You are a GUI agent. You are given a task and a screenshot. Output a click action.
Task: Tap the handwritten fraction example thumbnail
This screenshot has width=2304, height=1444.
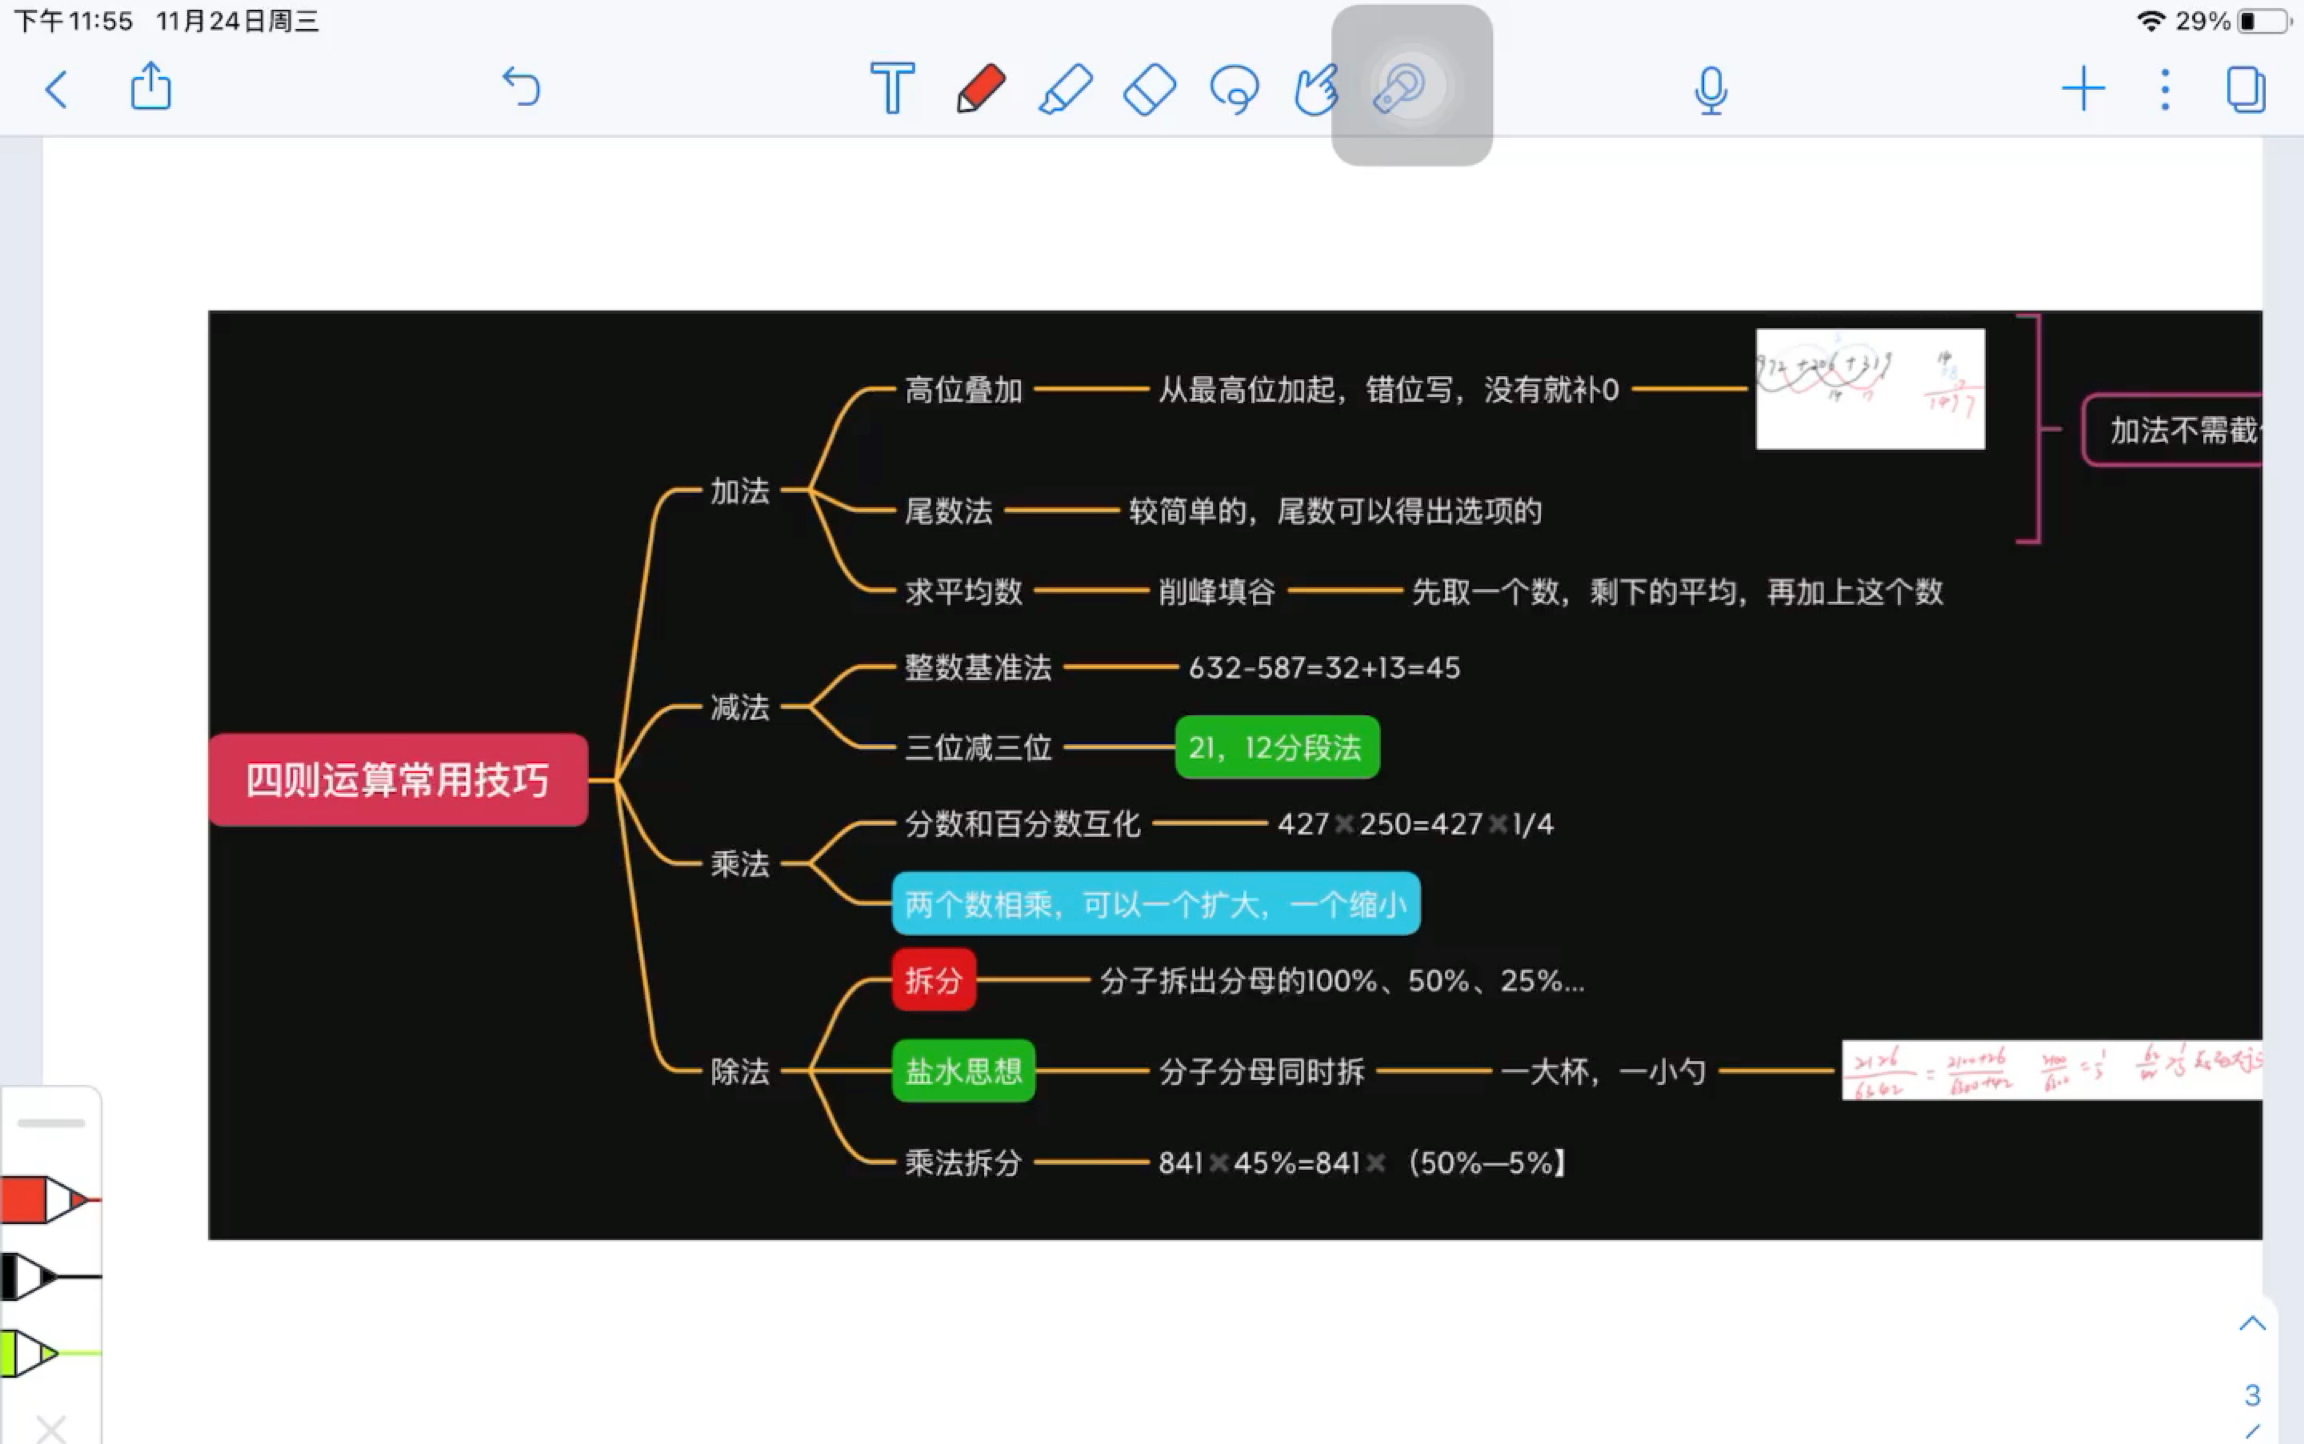(2052, 1070)
